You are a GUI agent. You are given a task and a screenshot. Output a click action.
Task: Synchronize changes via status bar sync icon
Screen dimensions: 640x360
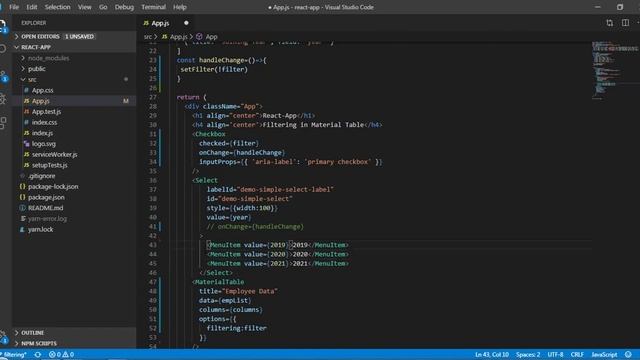38,354
